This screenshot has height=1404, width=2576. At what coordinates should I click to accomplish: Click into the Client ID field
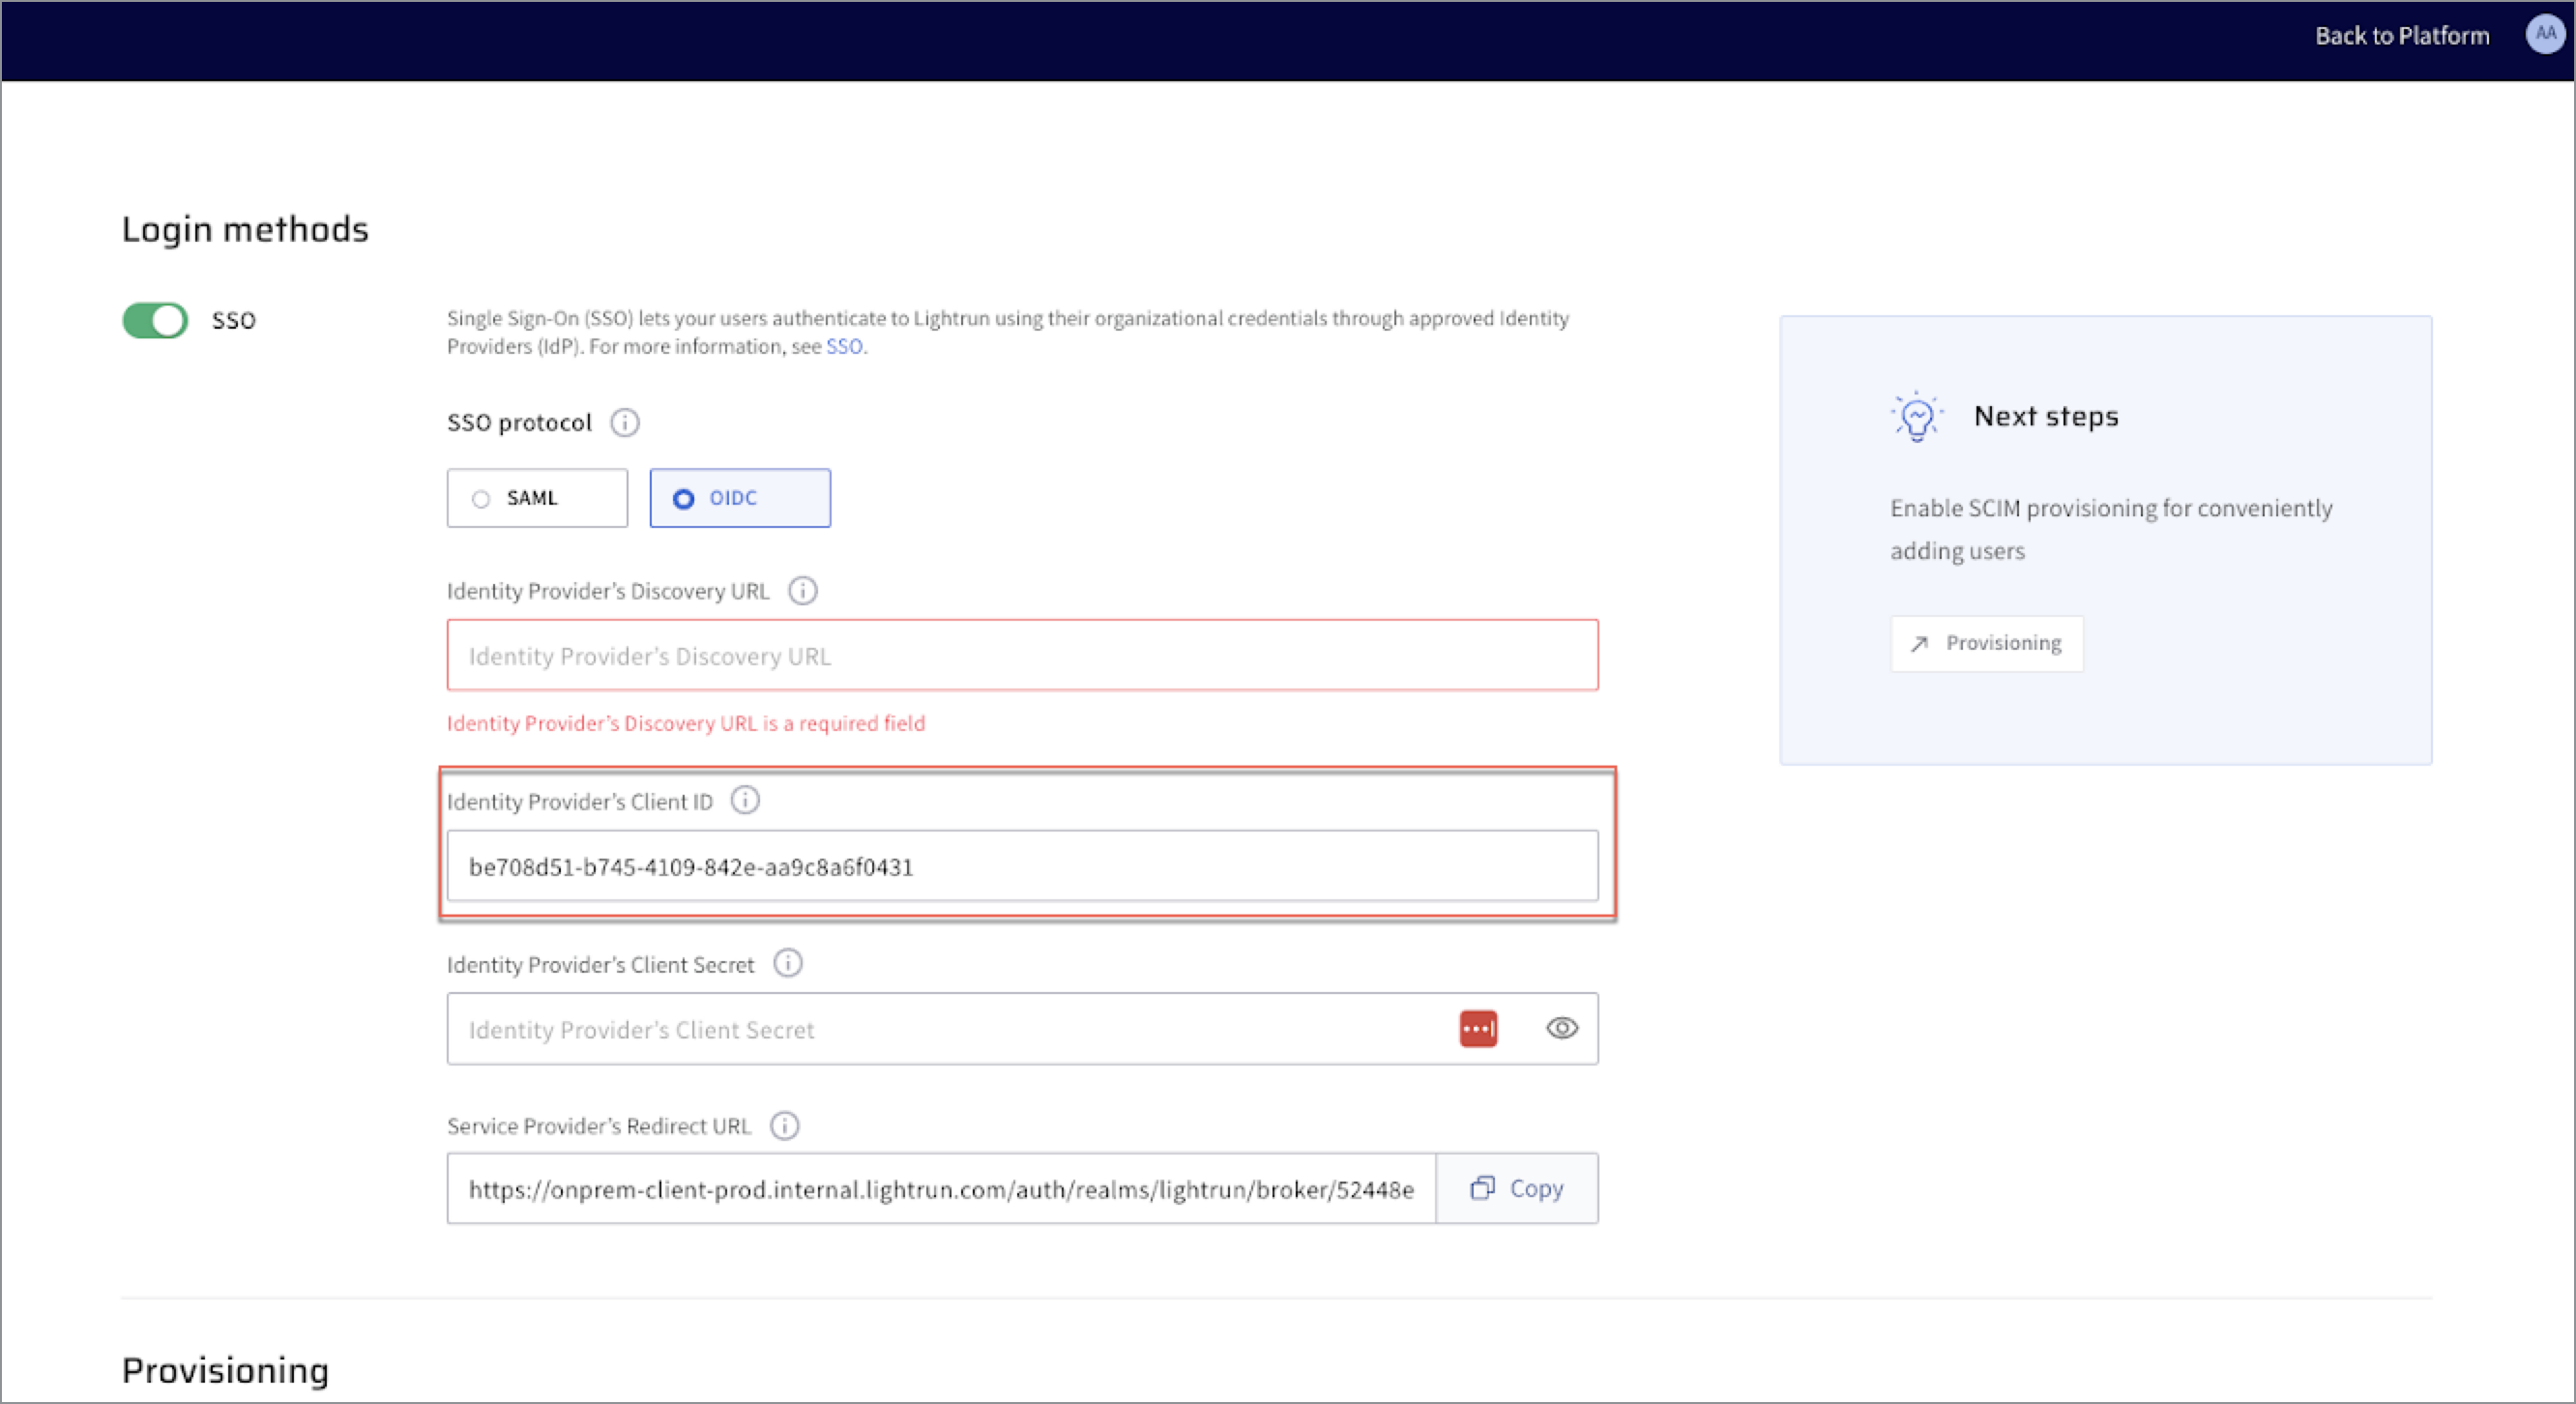click(x=1021, y=866)
